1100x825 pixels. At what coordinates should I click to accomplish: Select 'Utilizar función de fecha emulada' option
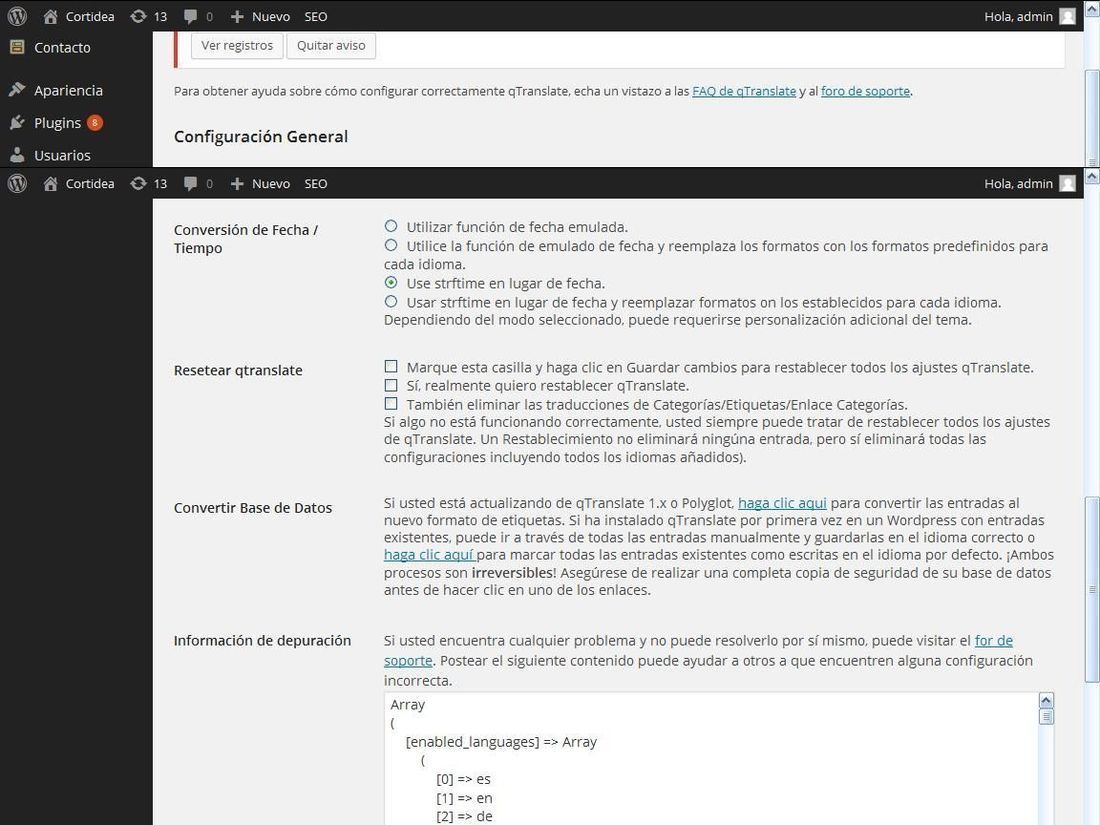click(x=391, y=226)
